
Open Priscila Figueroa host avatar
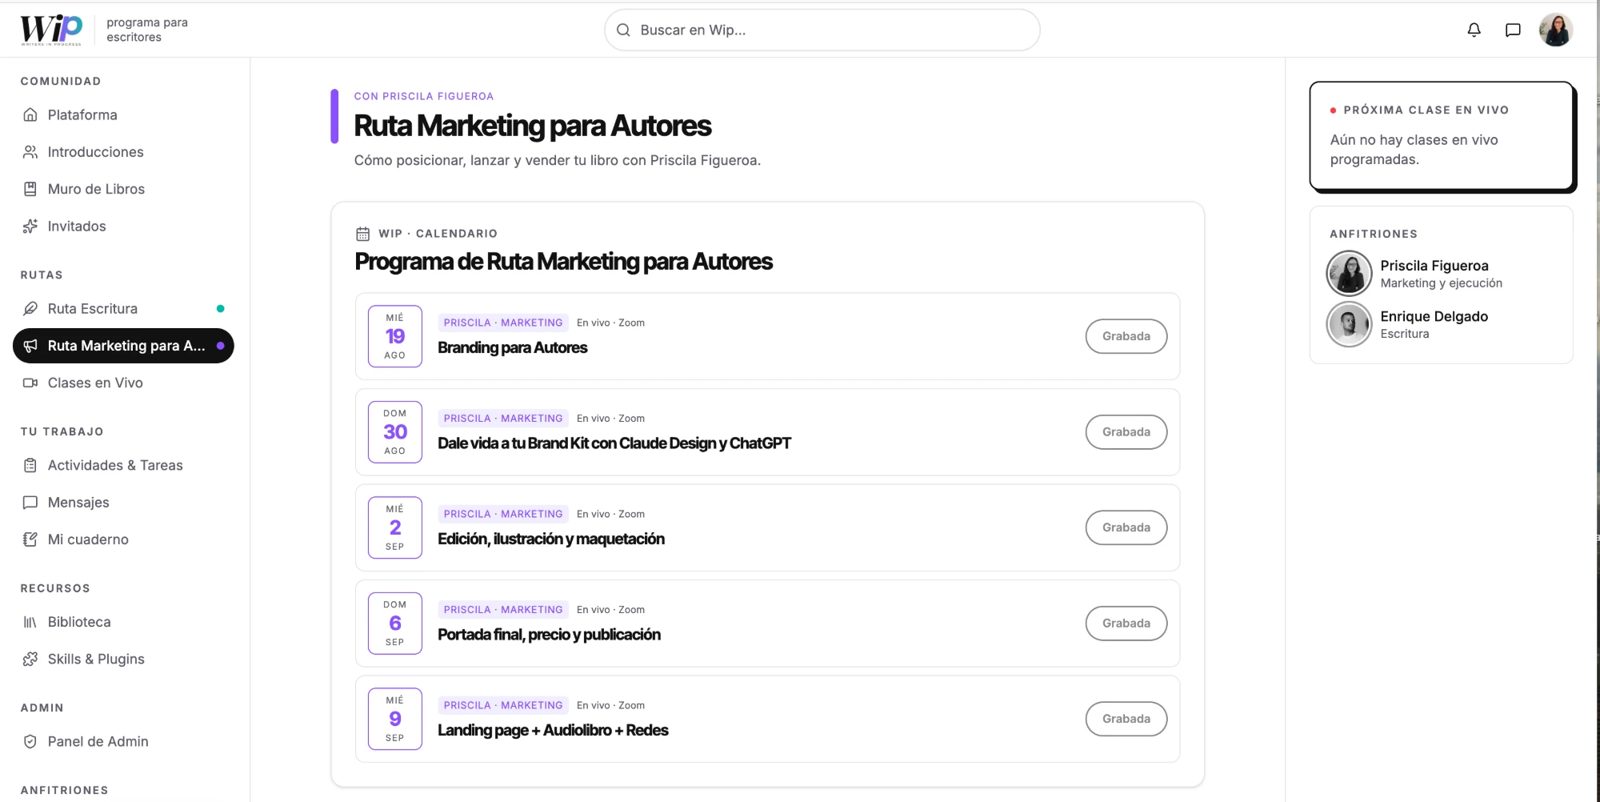(x=1349, y=273)
